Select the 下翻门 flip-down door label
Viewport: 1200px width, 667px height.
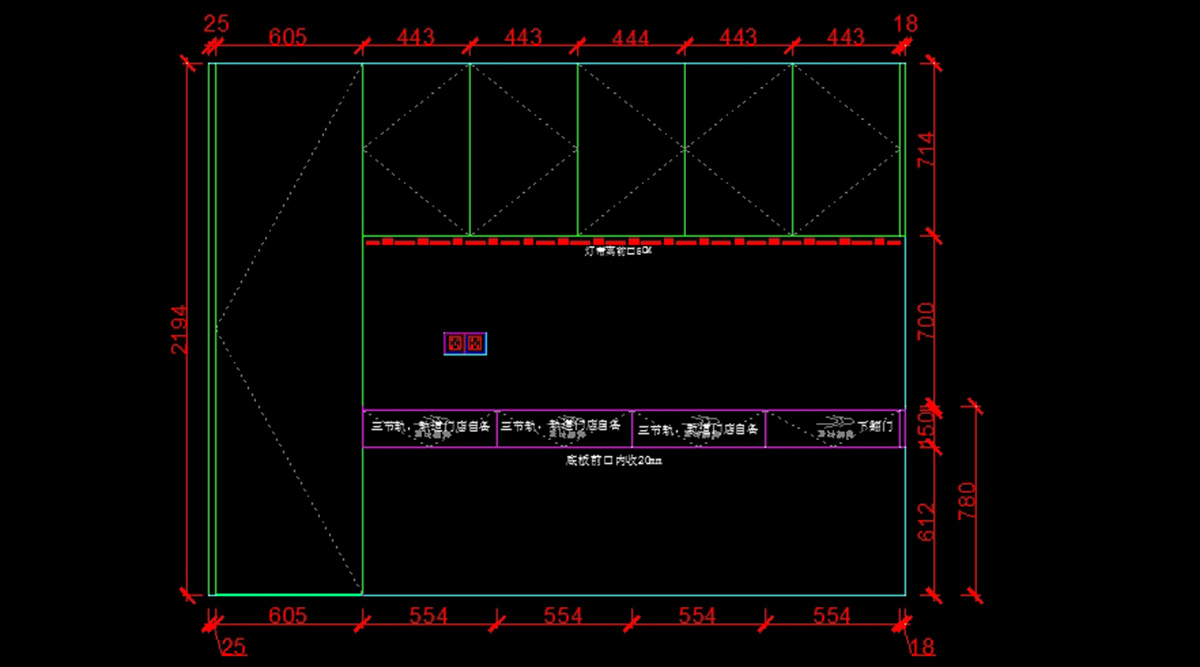click(875, 425)
